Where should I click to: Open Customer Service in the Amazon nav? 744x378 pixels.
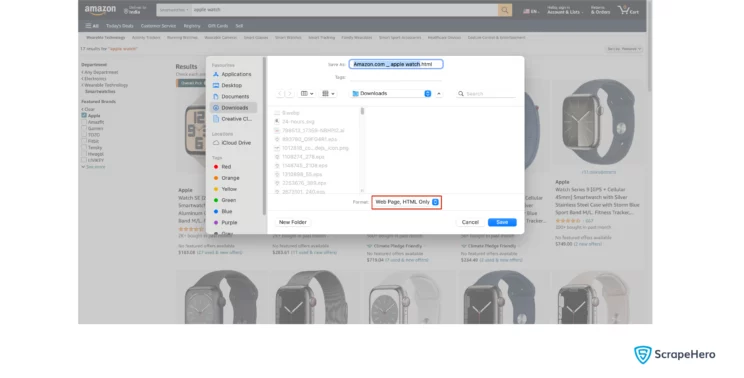tap(158, 26)
